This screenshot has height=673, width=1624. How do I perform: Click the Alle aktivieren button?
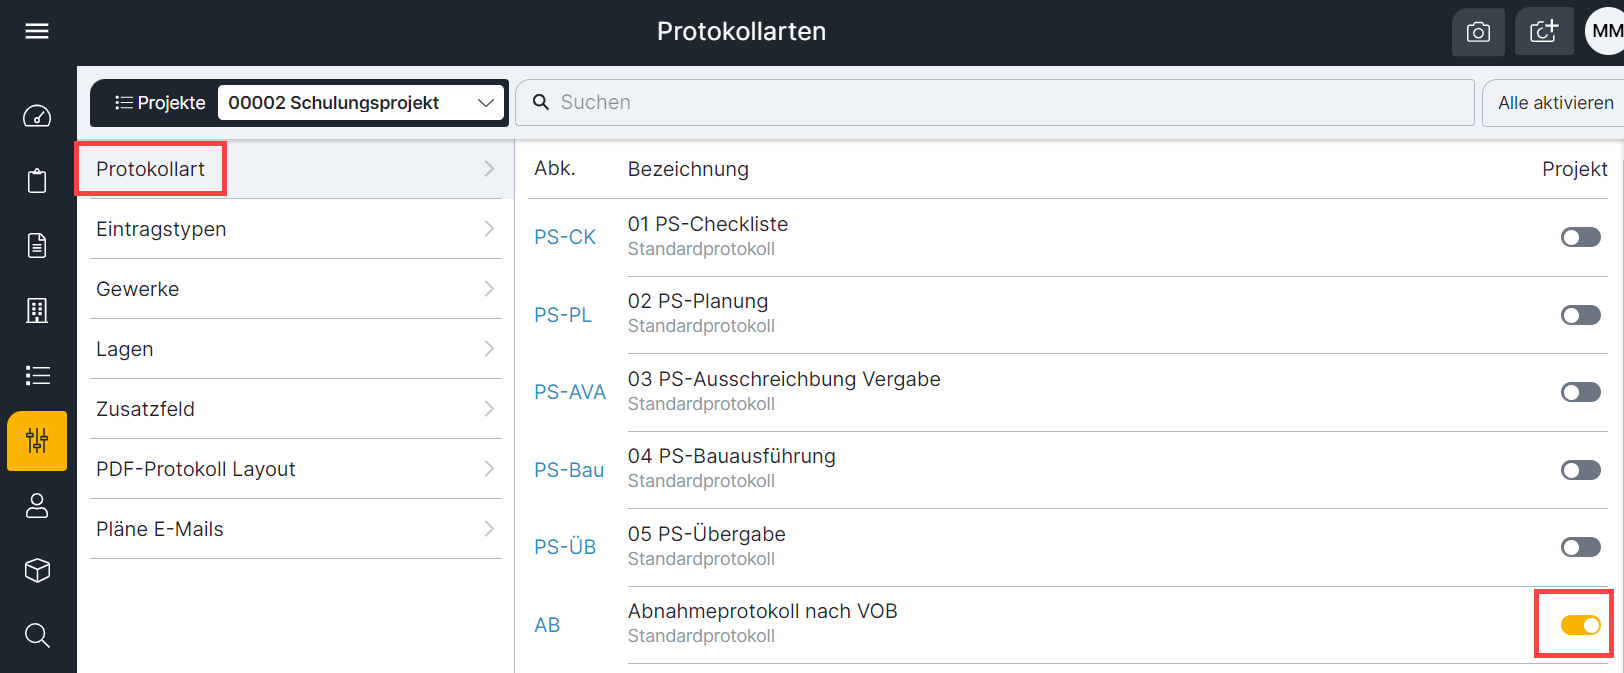[1555, 103]
